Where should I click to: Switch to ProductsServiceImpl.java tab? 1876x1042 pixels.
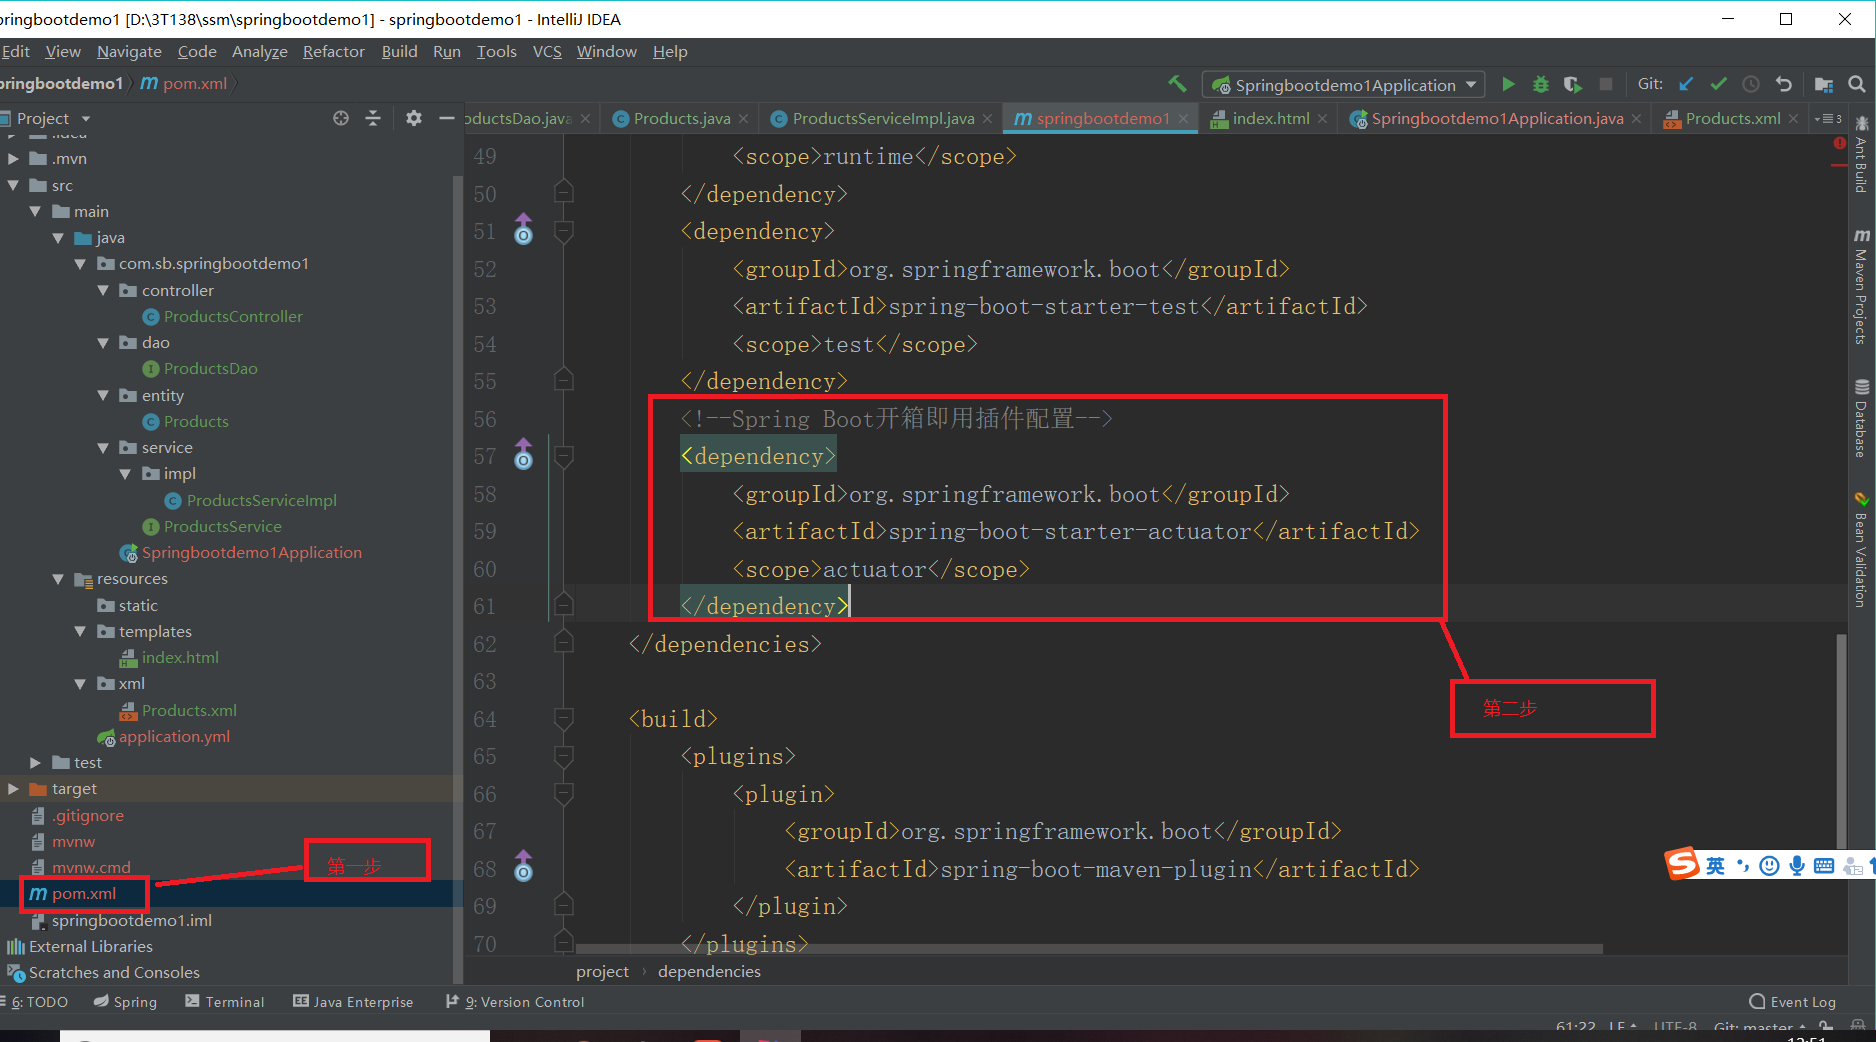(x=882, y=118)
